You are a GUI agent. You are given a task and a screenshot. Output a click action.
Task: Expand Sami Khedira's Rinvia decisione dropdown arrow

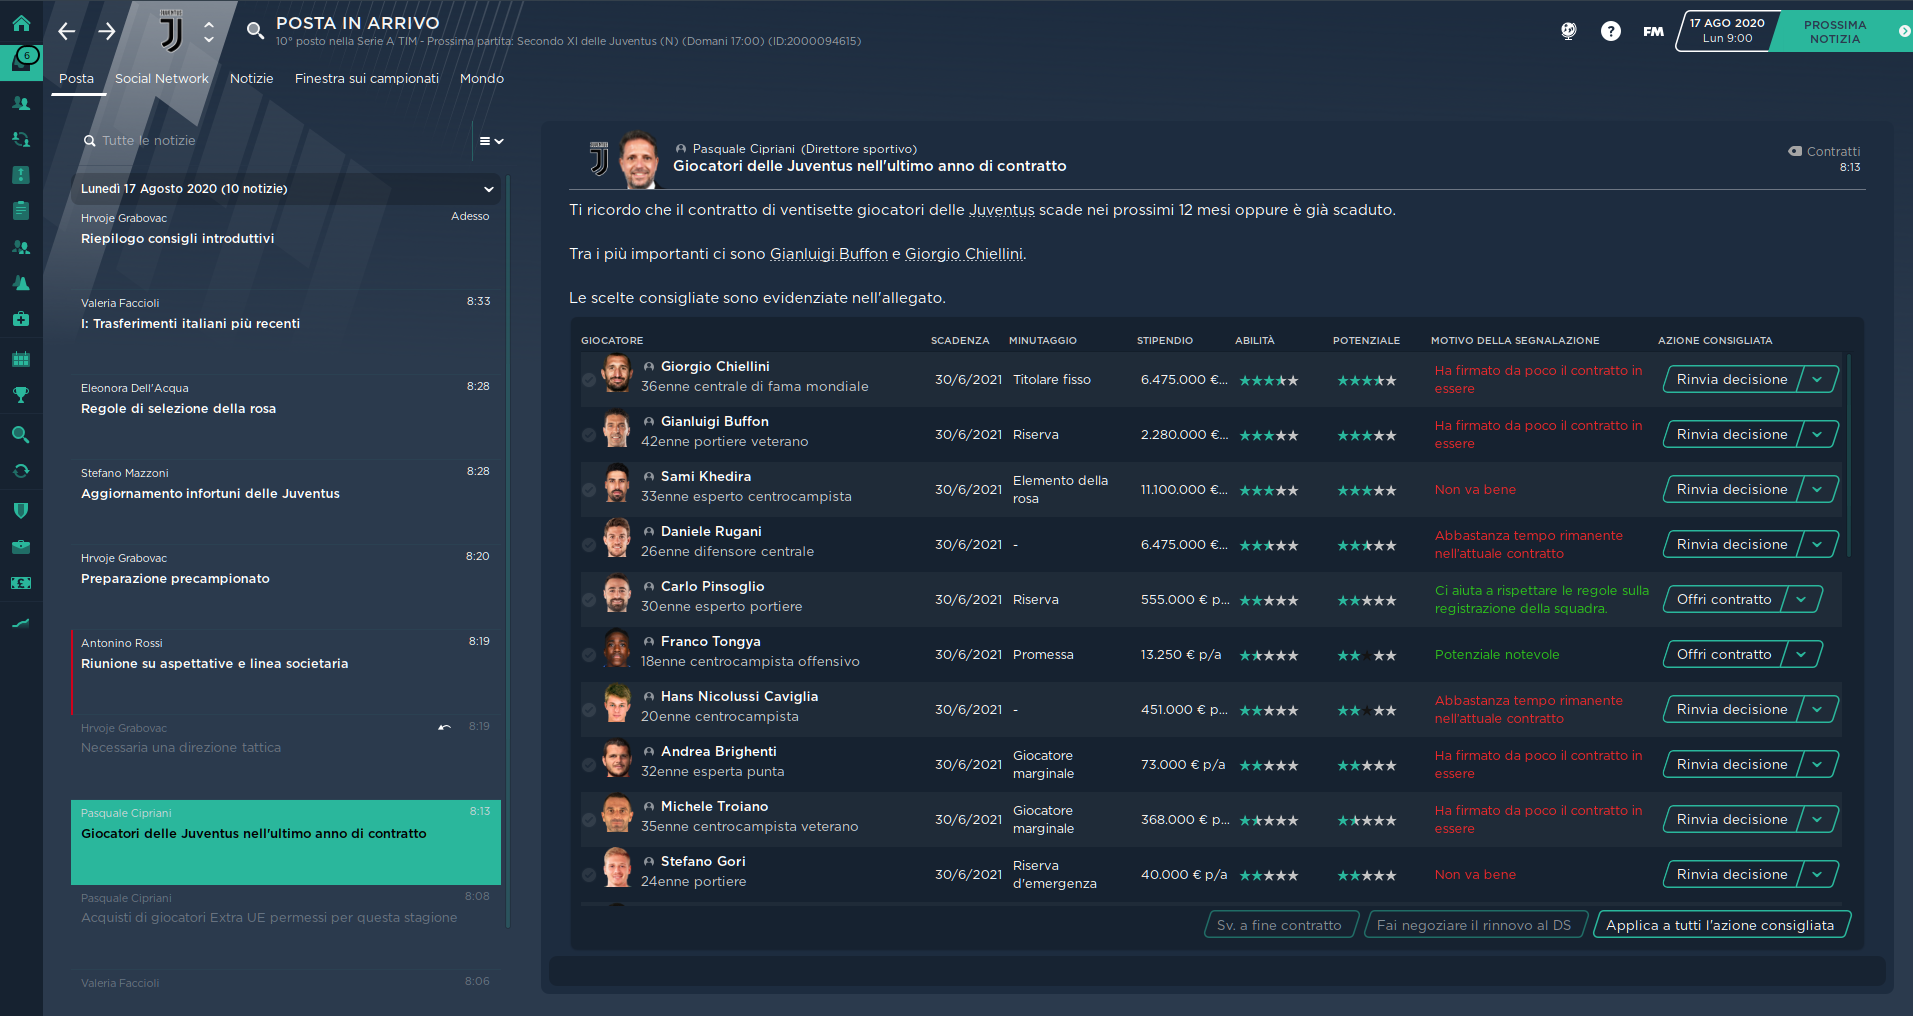[x=1817, y=489]
